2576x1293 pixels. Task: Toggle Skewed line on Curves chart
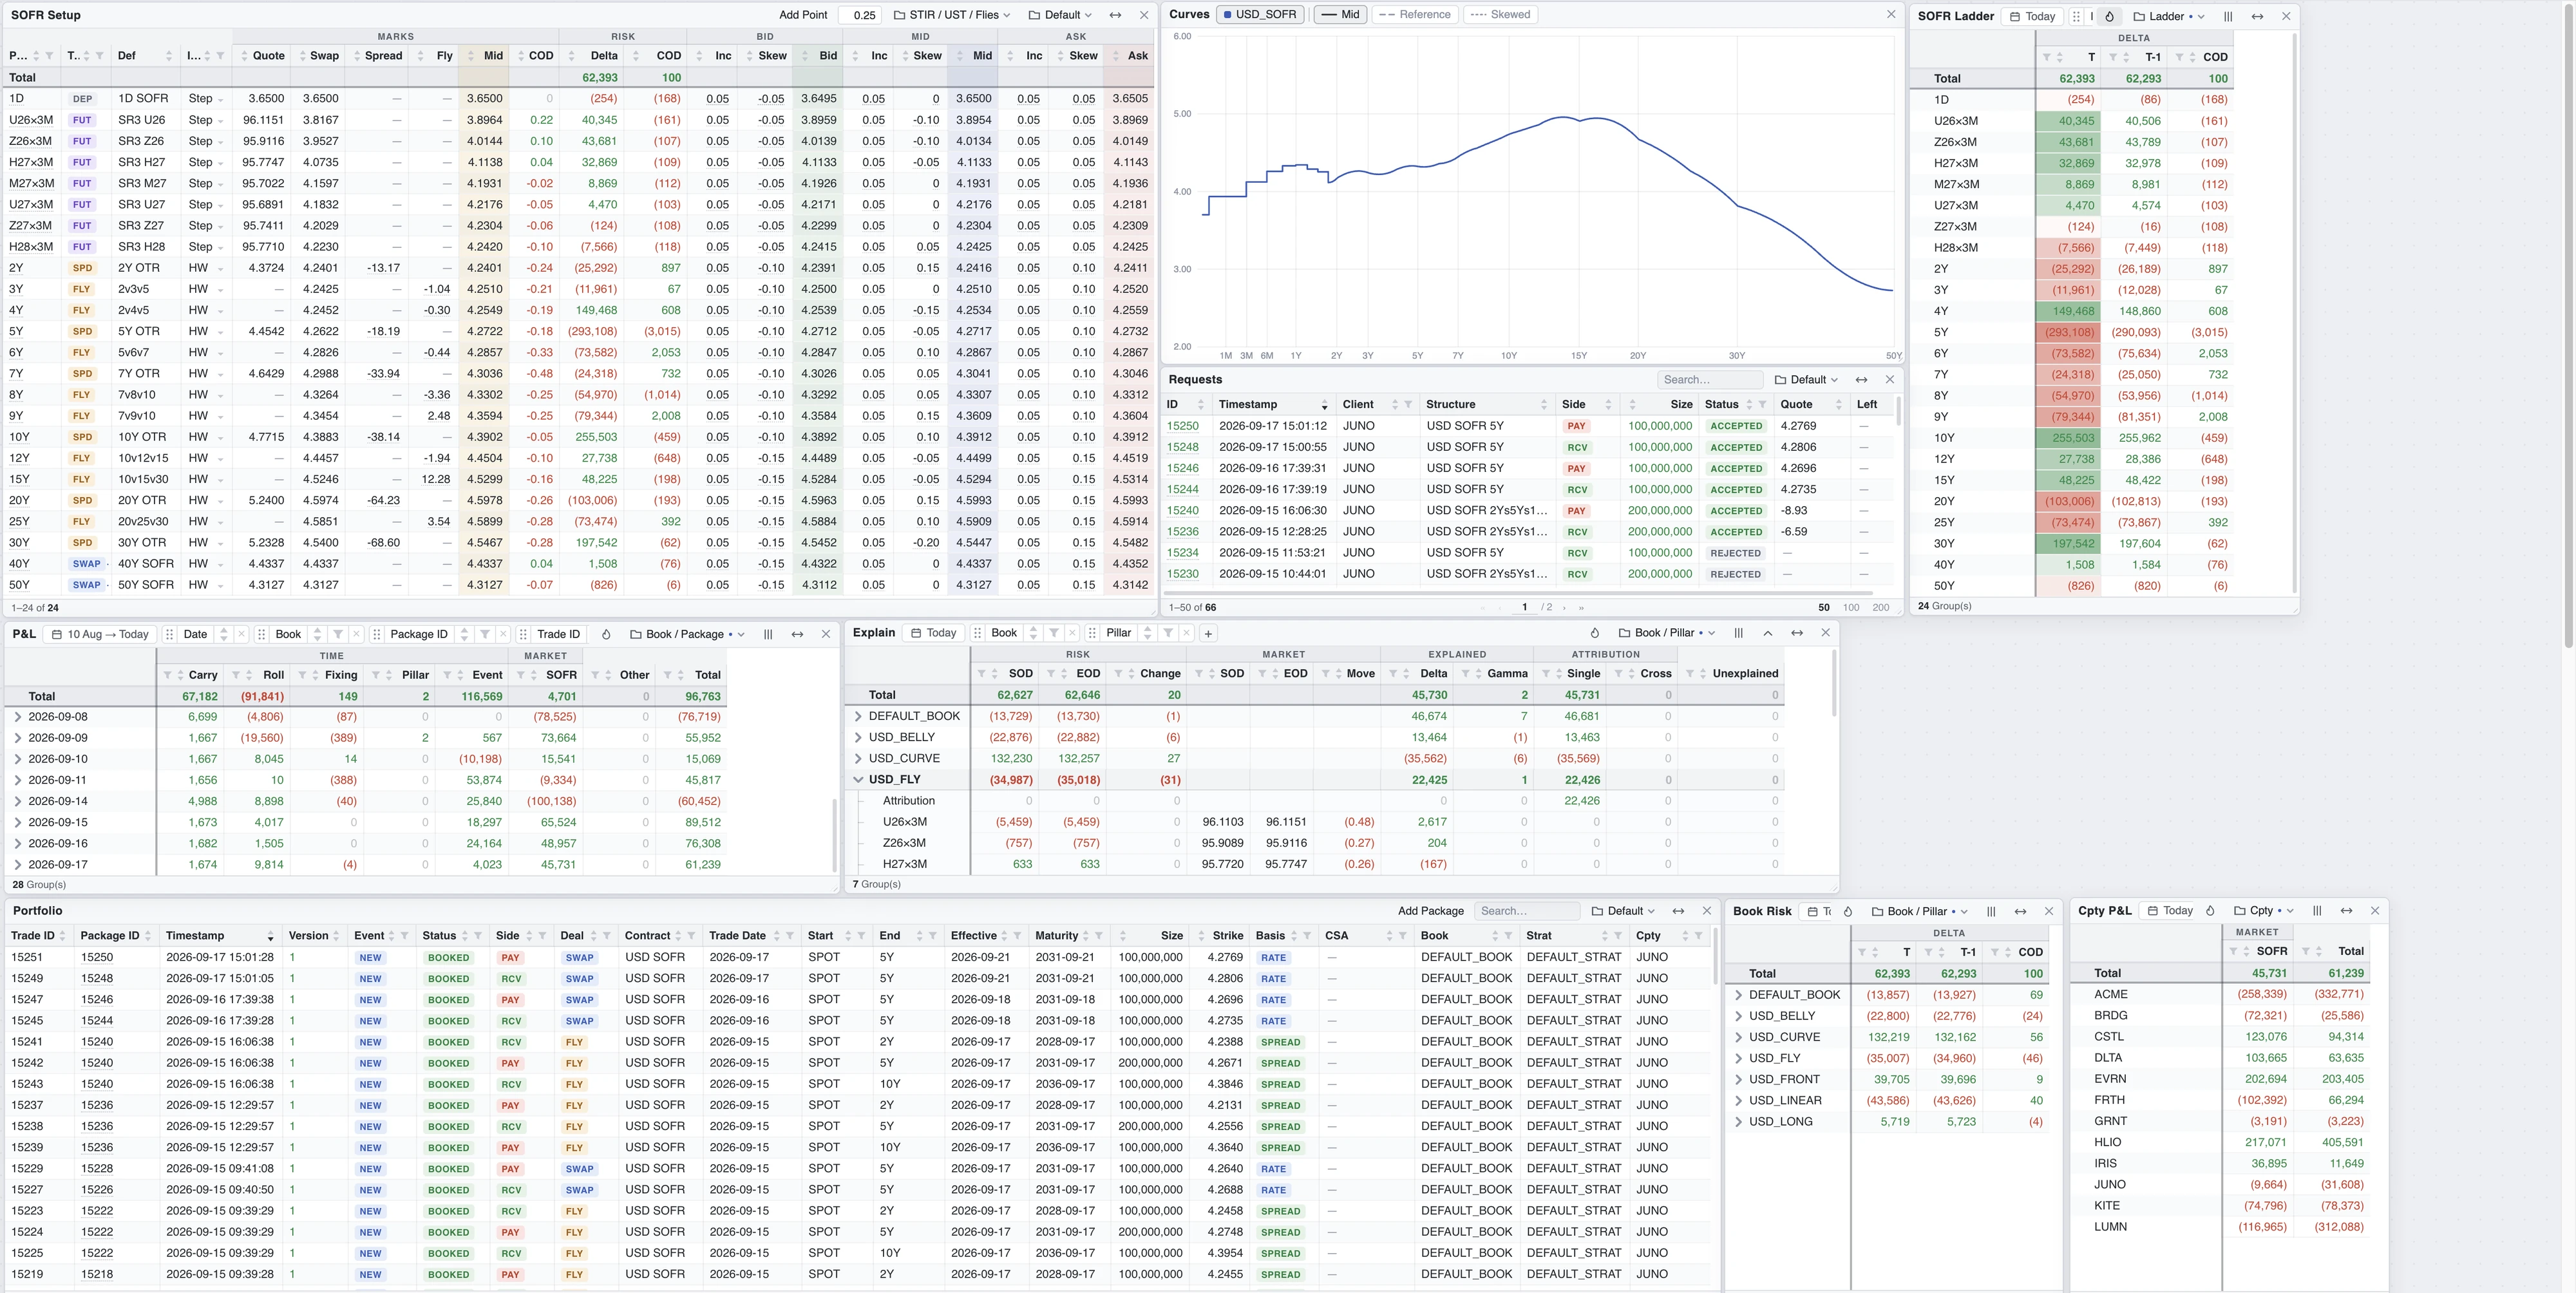(x=1500, y=14)
